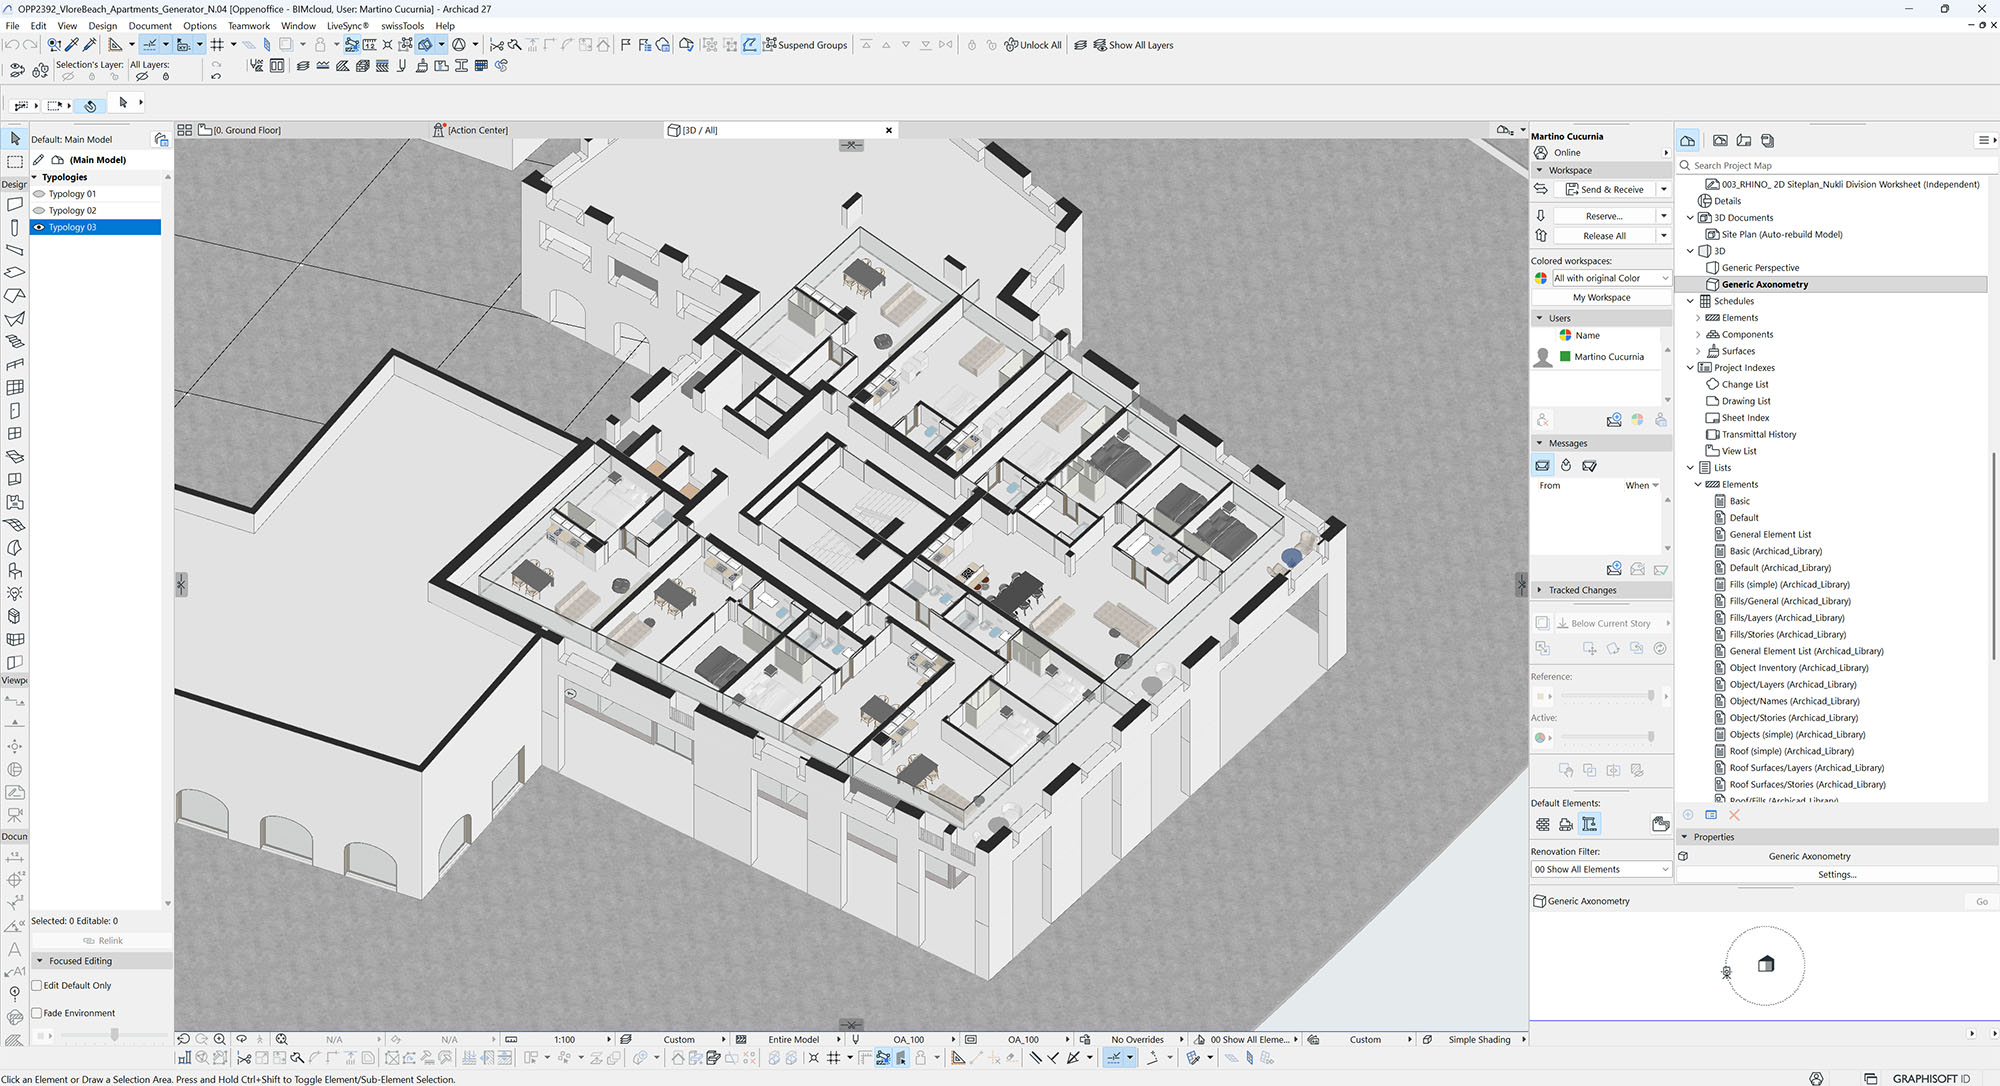Click the Undo icon in toolbar
The image size is (2000, 1086).
pos(11,45)
